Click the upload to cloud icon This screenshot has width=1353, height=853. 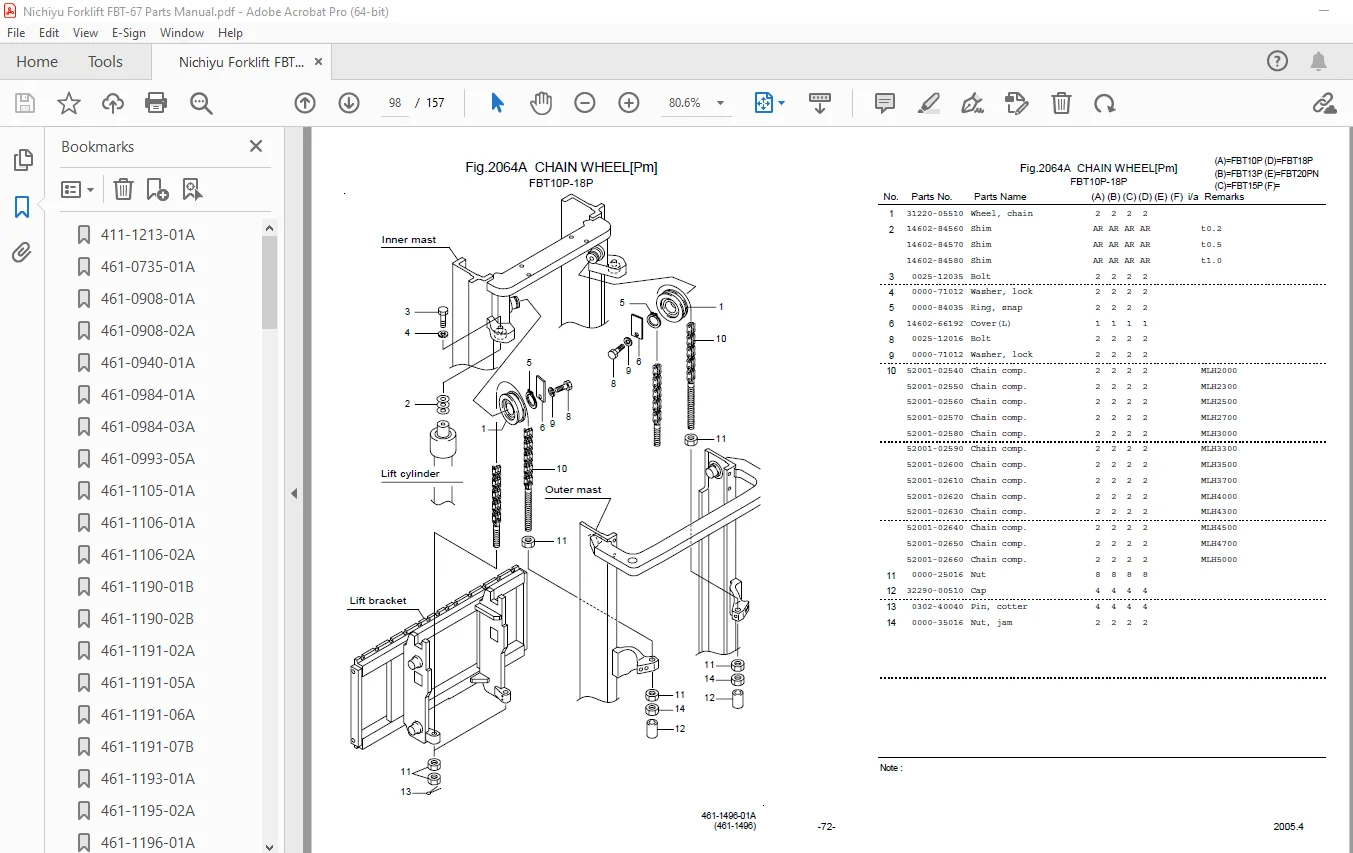coord(113,103)
